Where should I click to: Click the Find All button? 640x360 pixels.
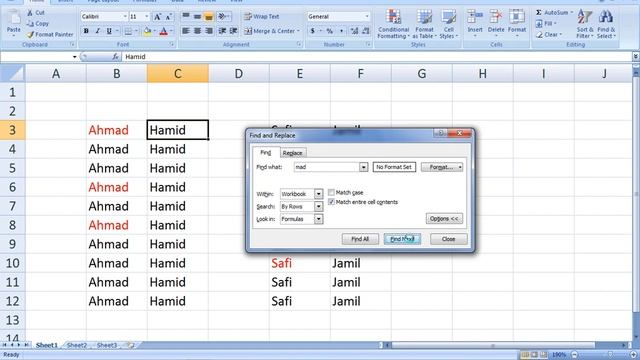click(360, 239)
